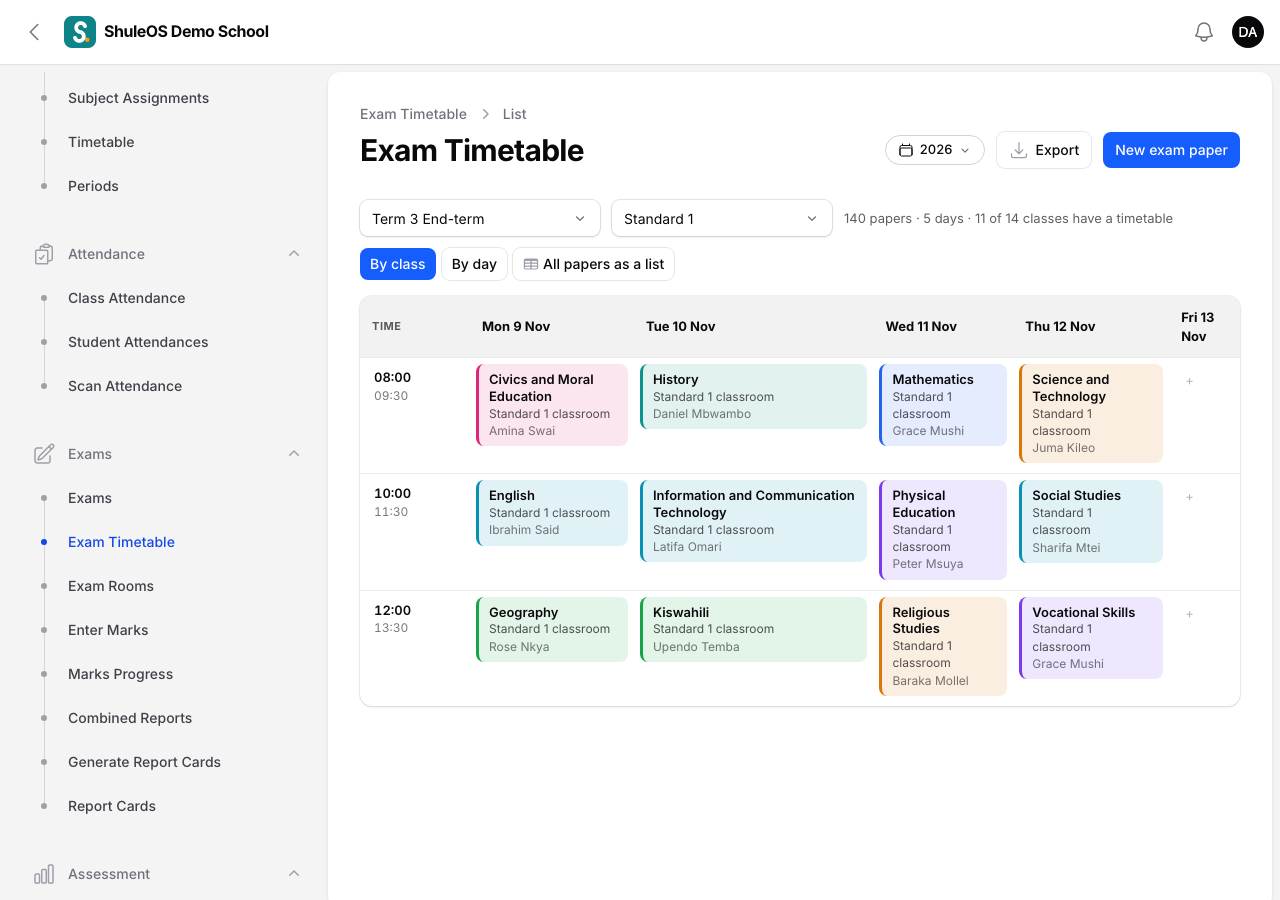
Task: Switch to By class view
Action: (x=398, y=264)
